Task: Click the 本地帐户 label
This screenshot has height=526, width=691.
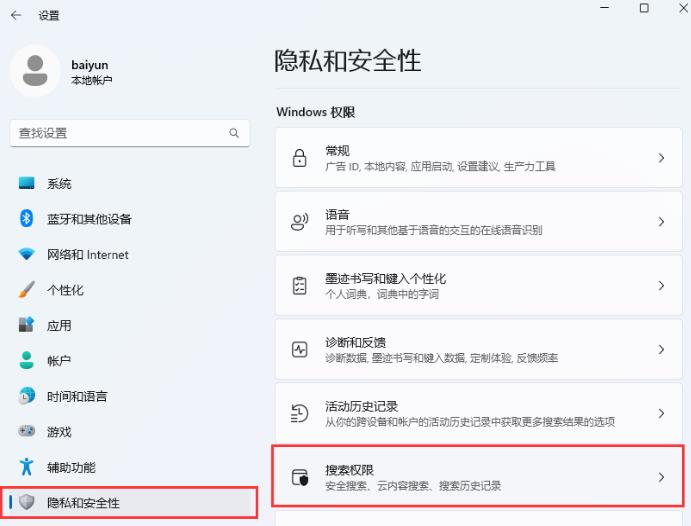Action: tap(92, 80)
